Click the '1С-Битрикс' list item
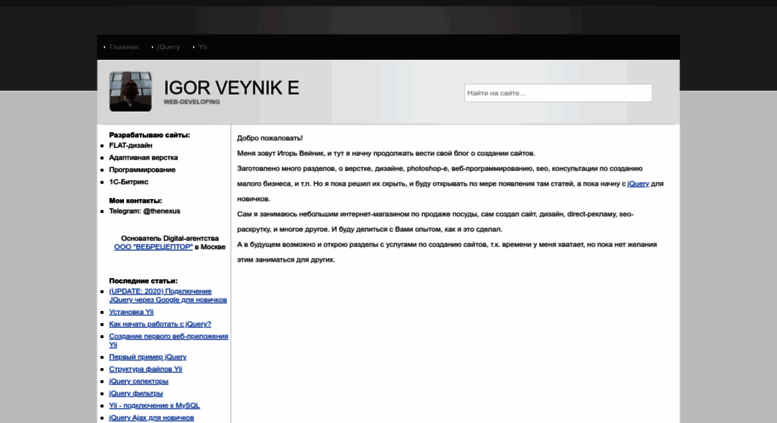This screenshot has height=423, width=777. tap(128, 182)
